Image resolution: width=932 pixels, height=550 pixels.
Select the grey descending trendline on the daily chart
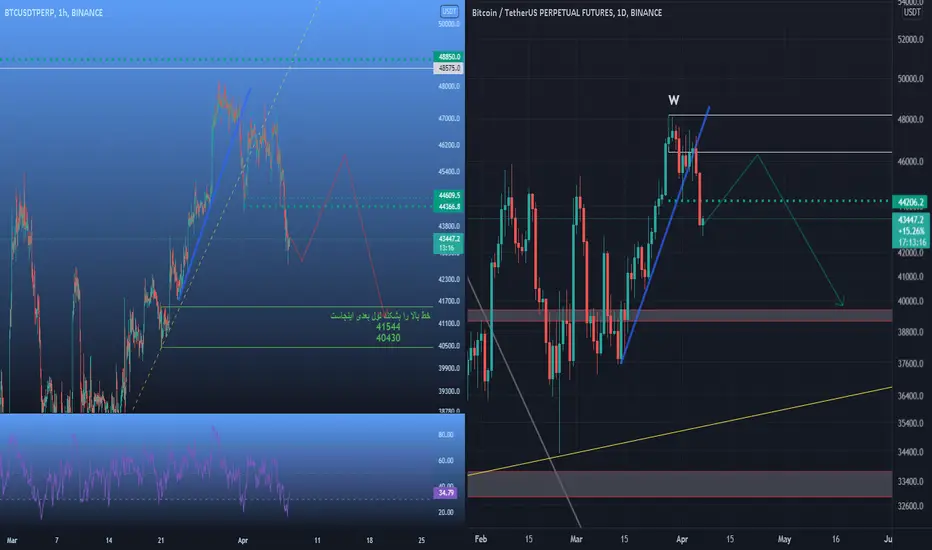[x=523, y=400]
